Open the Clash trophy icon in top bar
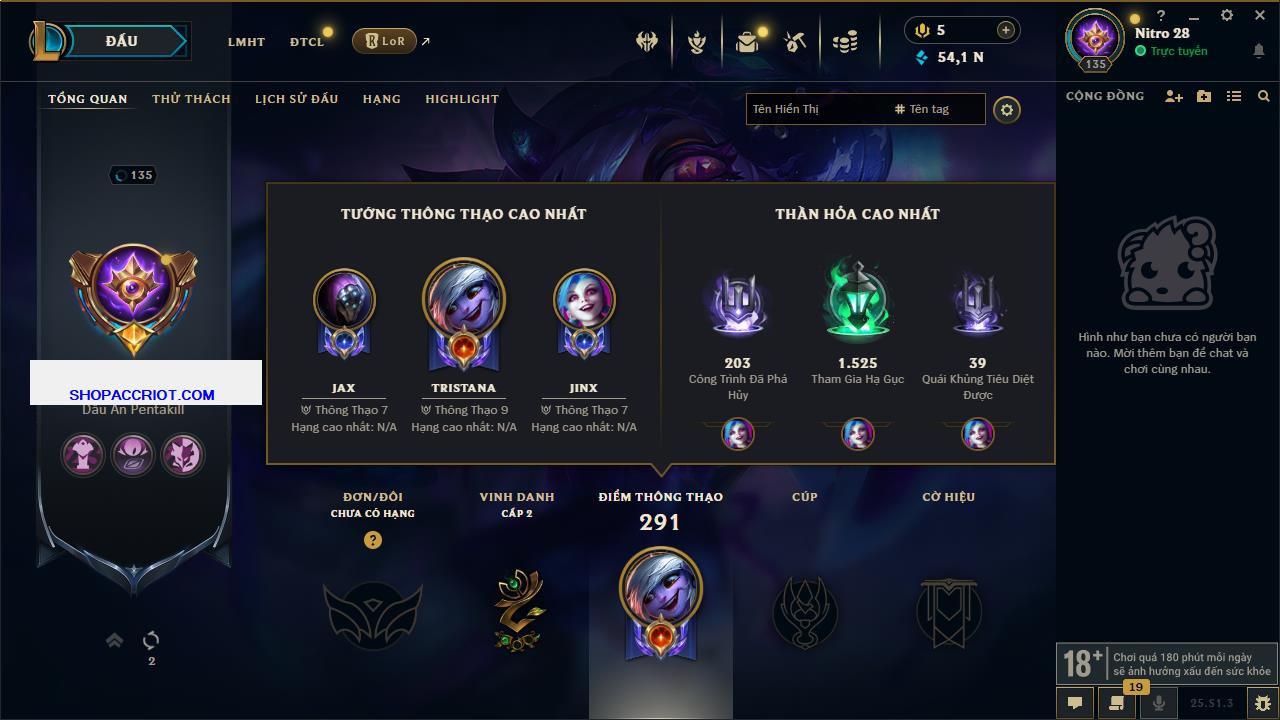The image size is (1280, 720). 647,42
